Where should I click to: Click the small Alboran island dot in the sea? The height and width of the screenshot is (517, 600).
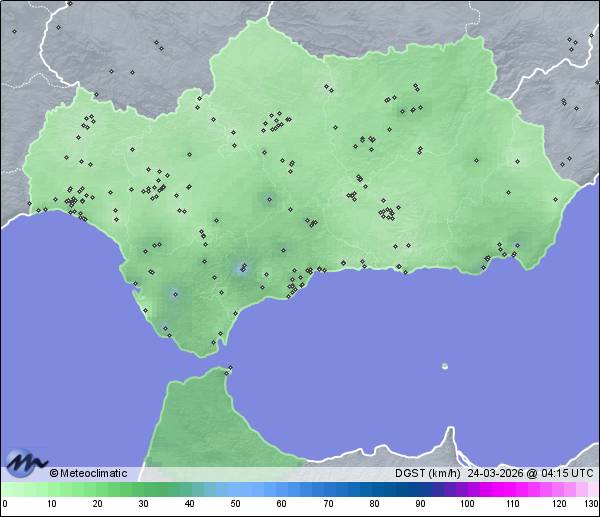point(444,366)
